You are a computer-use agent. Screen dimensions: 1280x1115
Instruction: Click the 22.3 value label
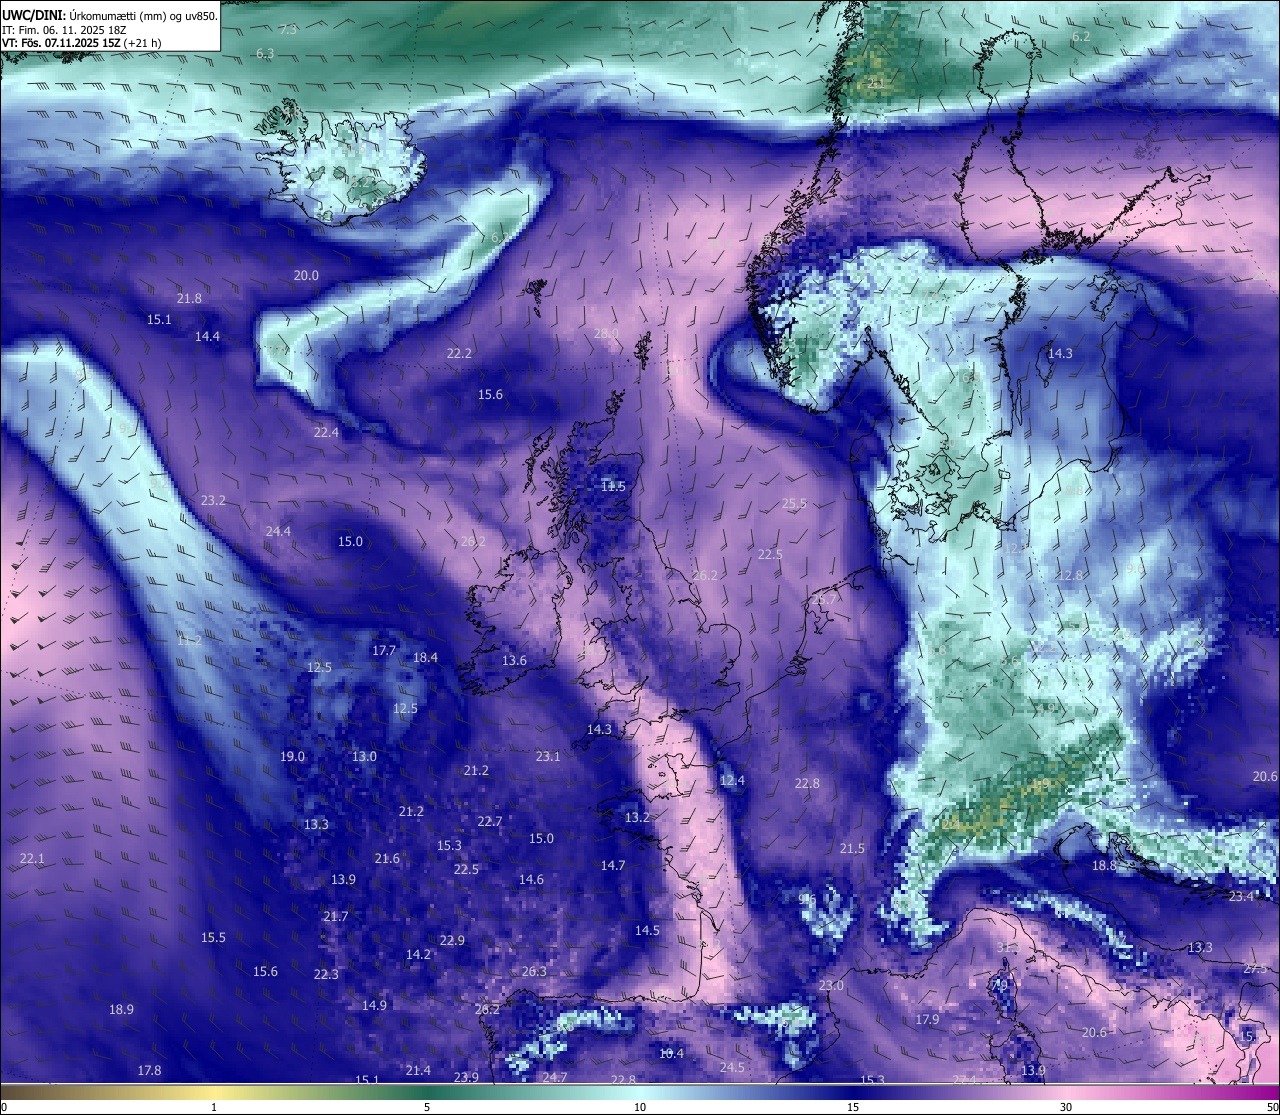coord(326,974)
